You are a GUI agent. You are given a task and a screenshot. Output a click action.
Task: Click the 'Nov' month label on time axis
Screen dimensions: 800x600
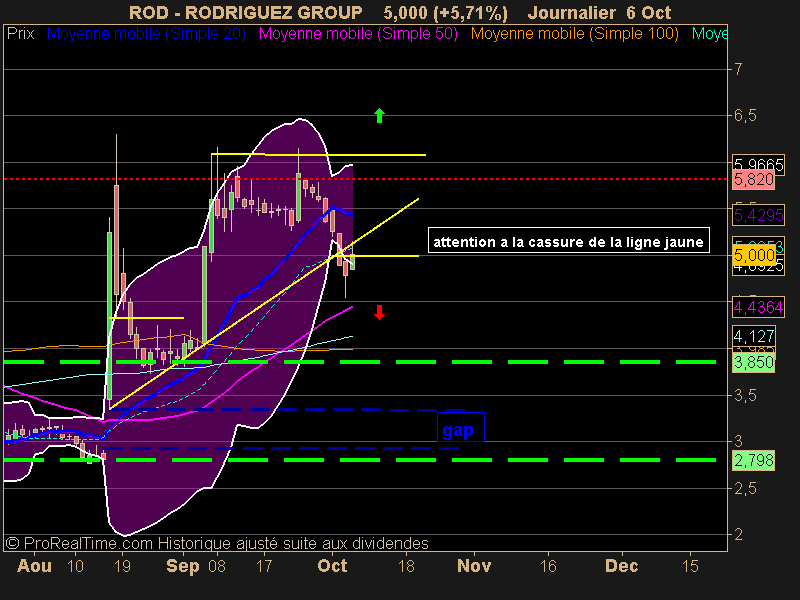coord(474,566)
